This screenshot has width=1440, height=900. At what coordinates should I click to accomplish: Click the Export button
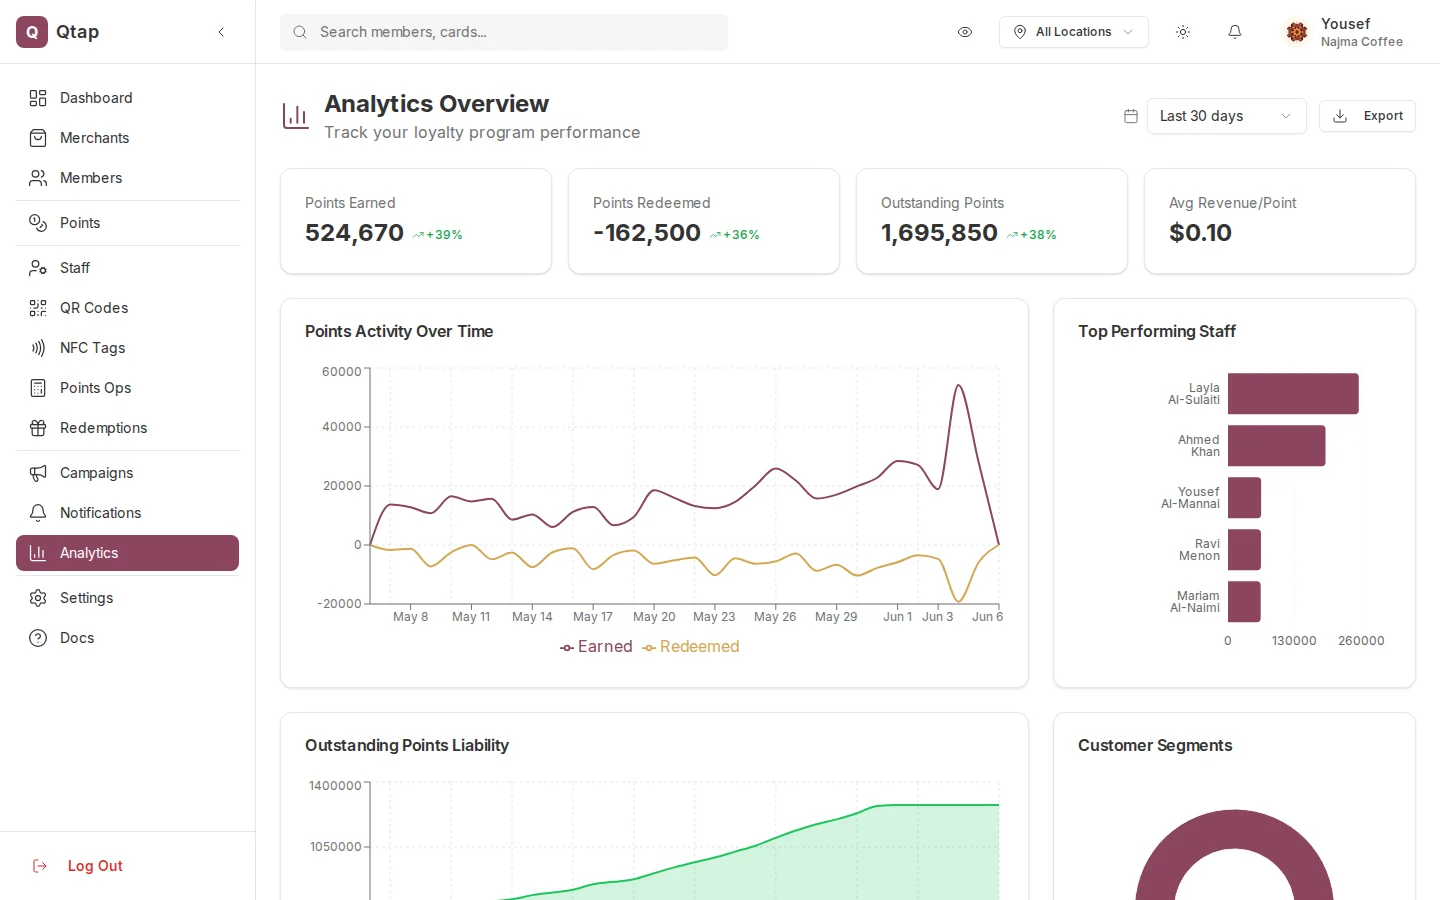(1367, 116)
